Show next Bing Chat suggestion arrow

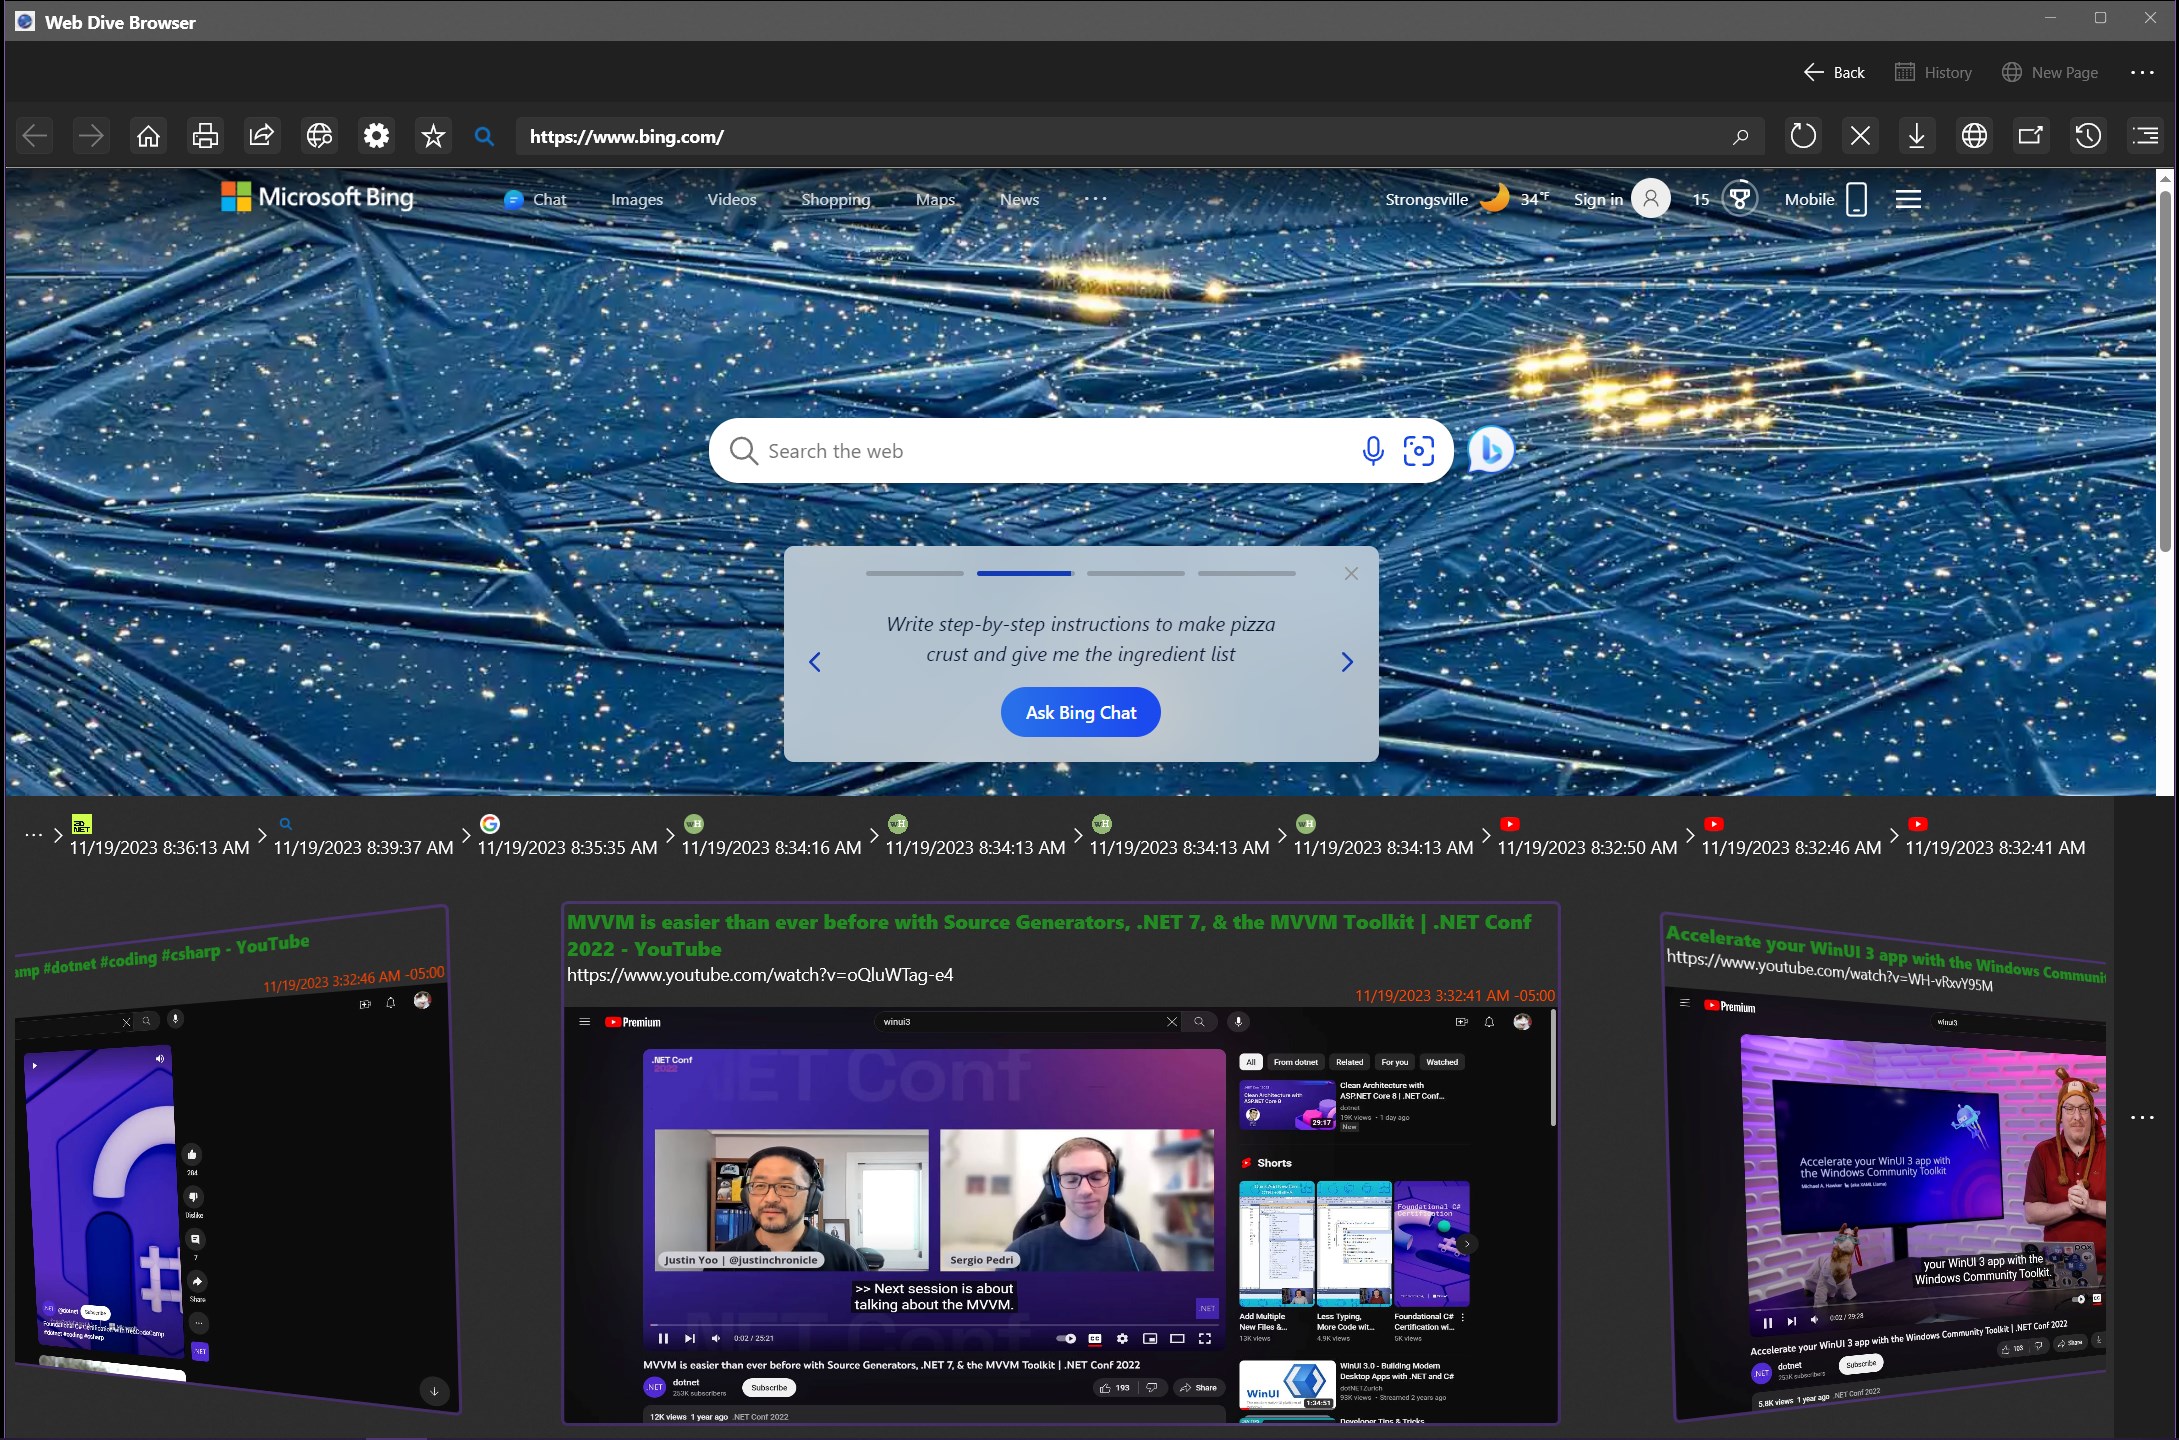click(1347, 662)
